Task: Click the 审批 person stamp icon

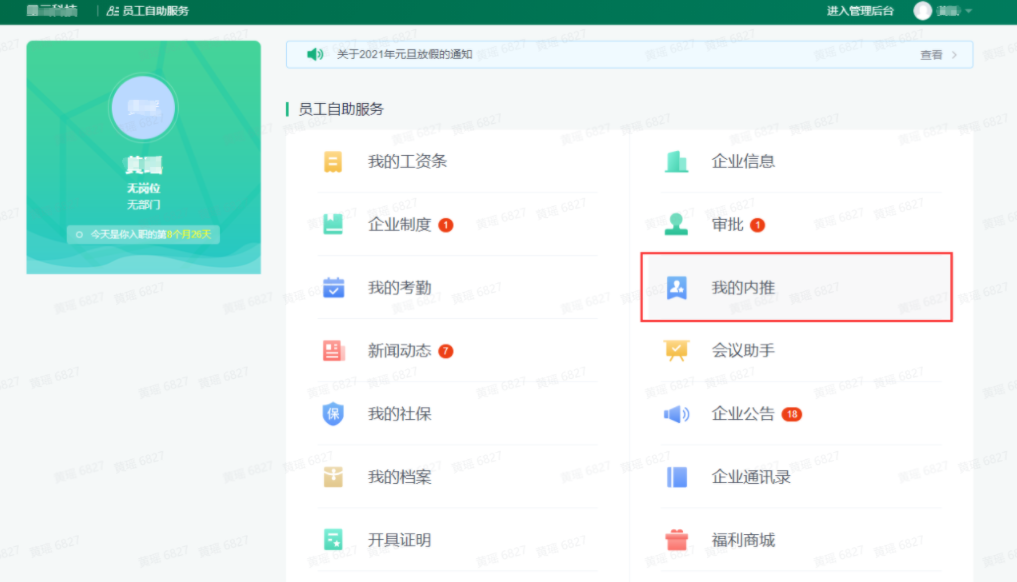Action: coord(676,224)
